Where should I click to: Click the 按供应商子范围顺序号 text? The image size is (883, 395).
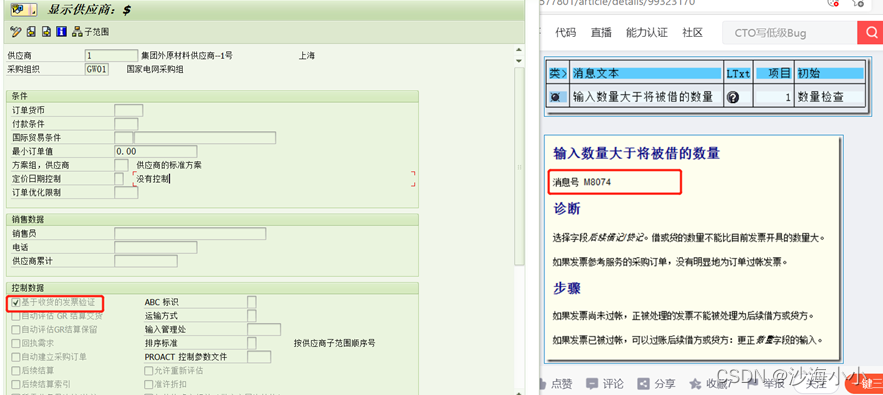coord(335,343)
